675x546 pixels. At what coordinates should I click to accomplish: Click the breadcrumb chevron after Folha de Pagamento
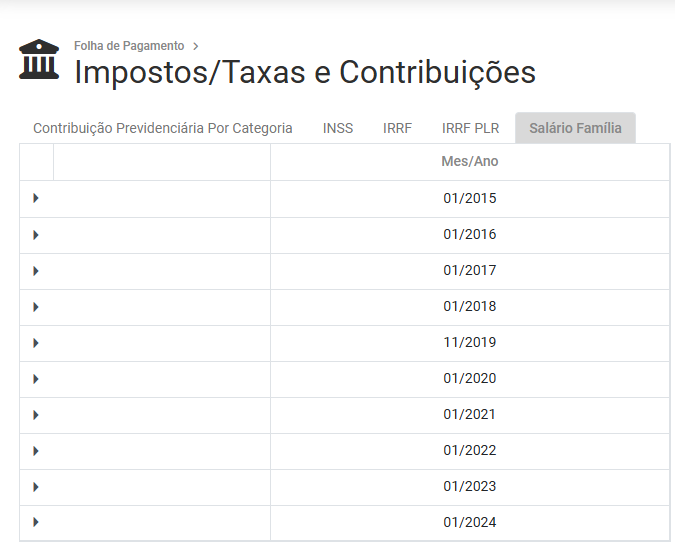(196, 46)
